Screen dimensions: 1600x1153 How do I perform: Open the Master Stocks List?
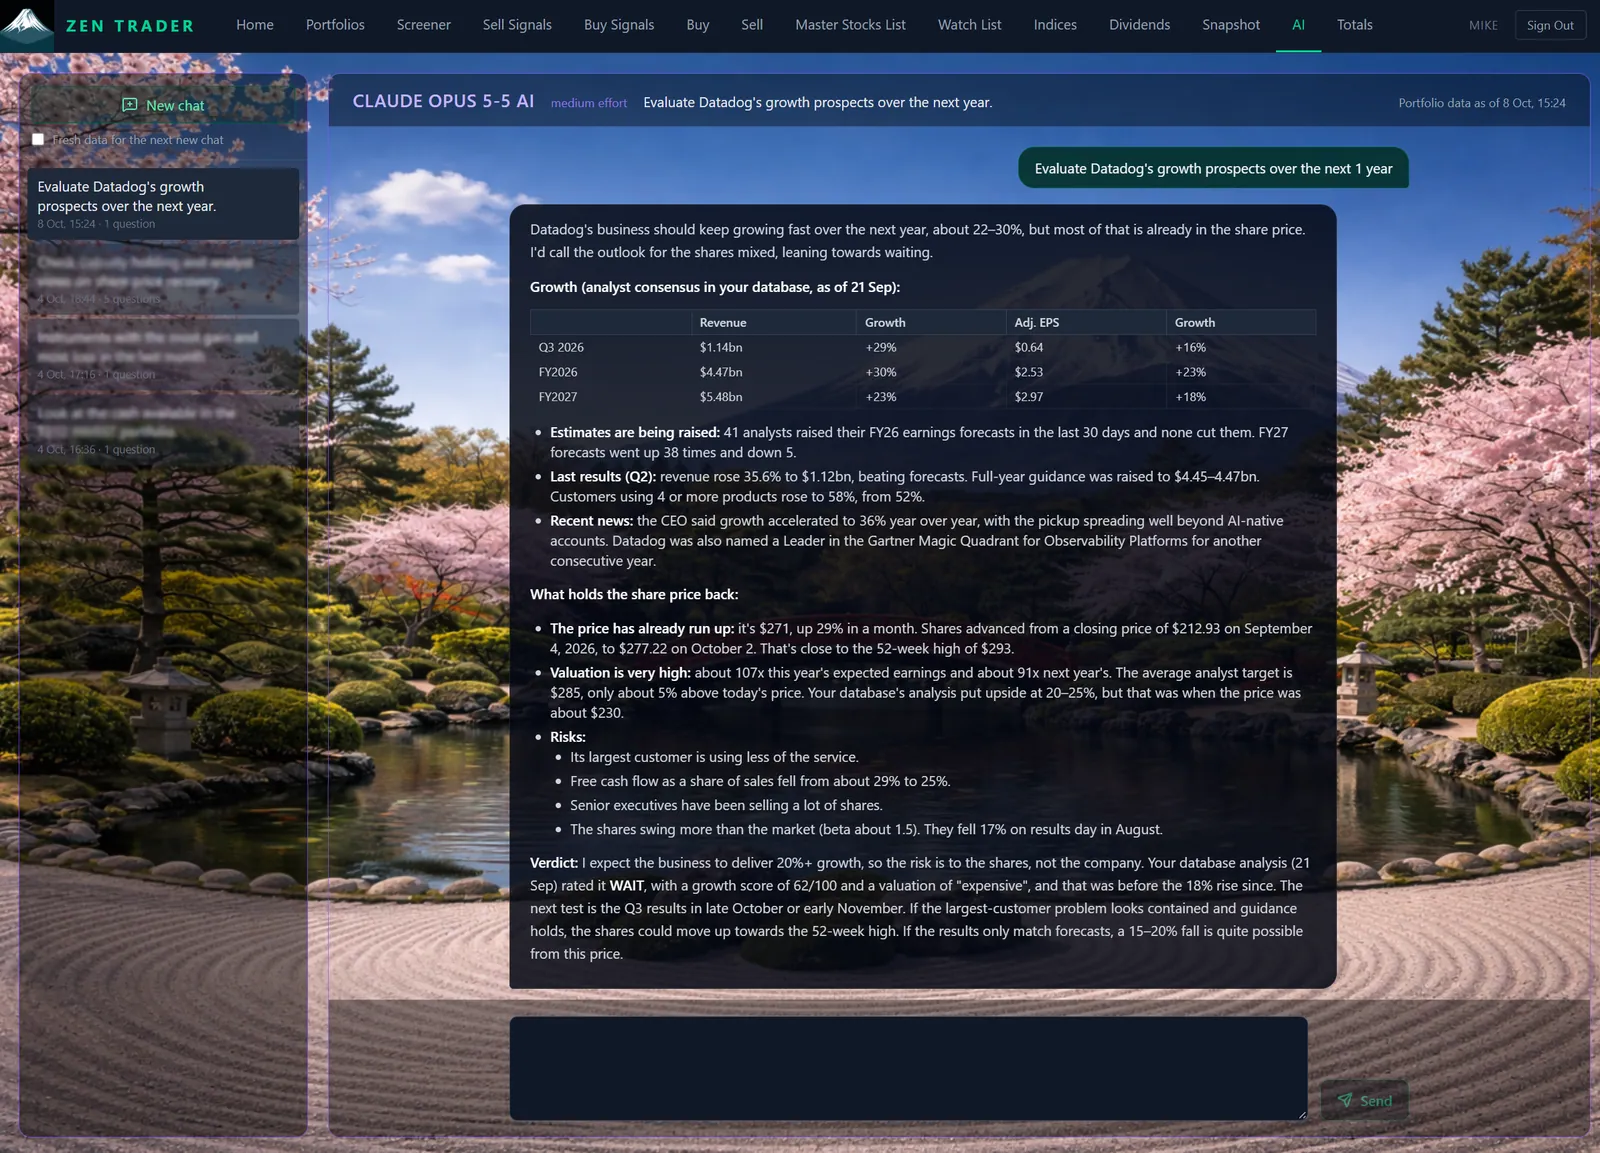tap(851, 25)
